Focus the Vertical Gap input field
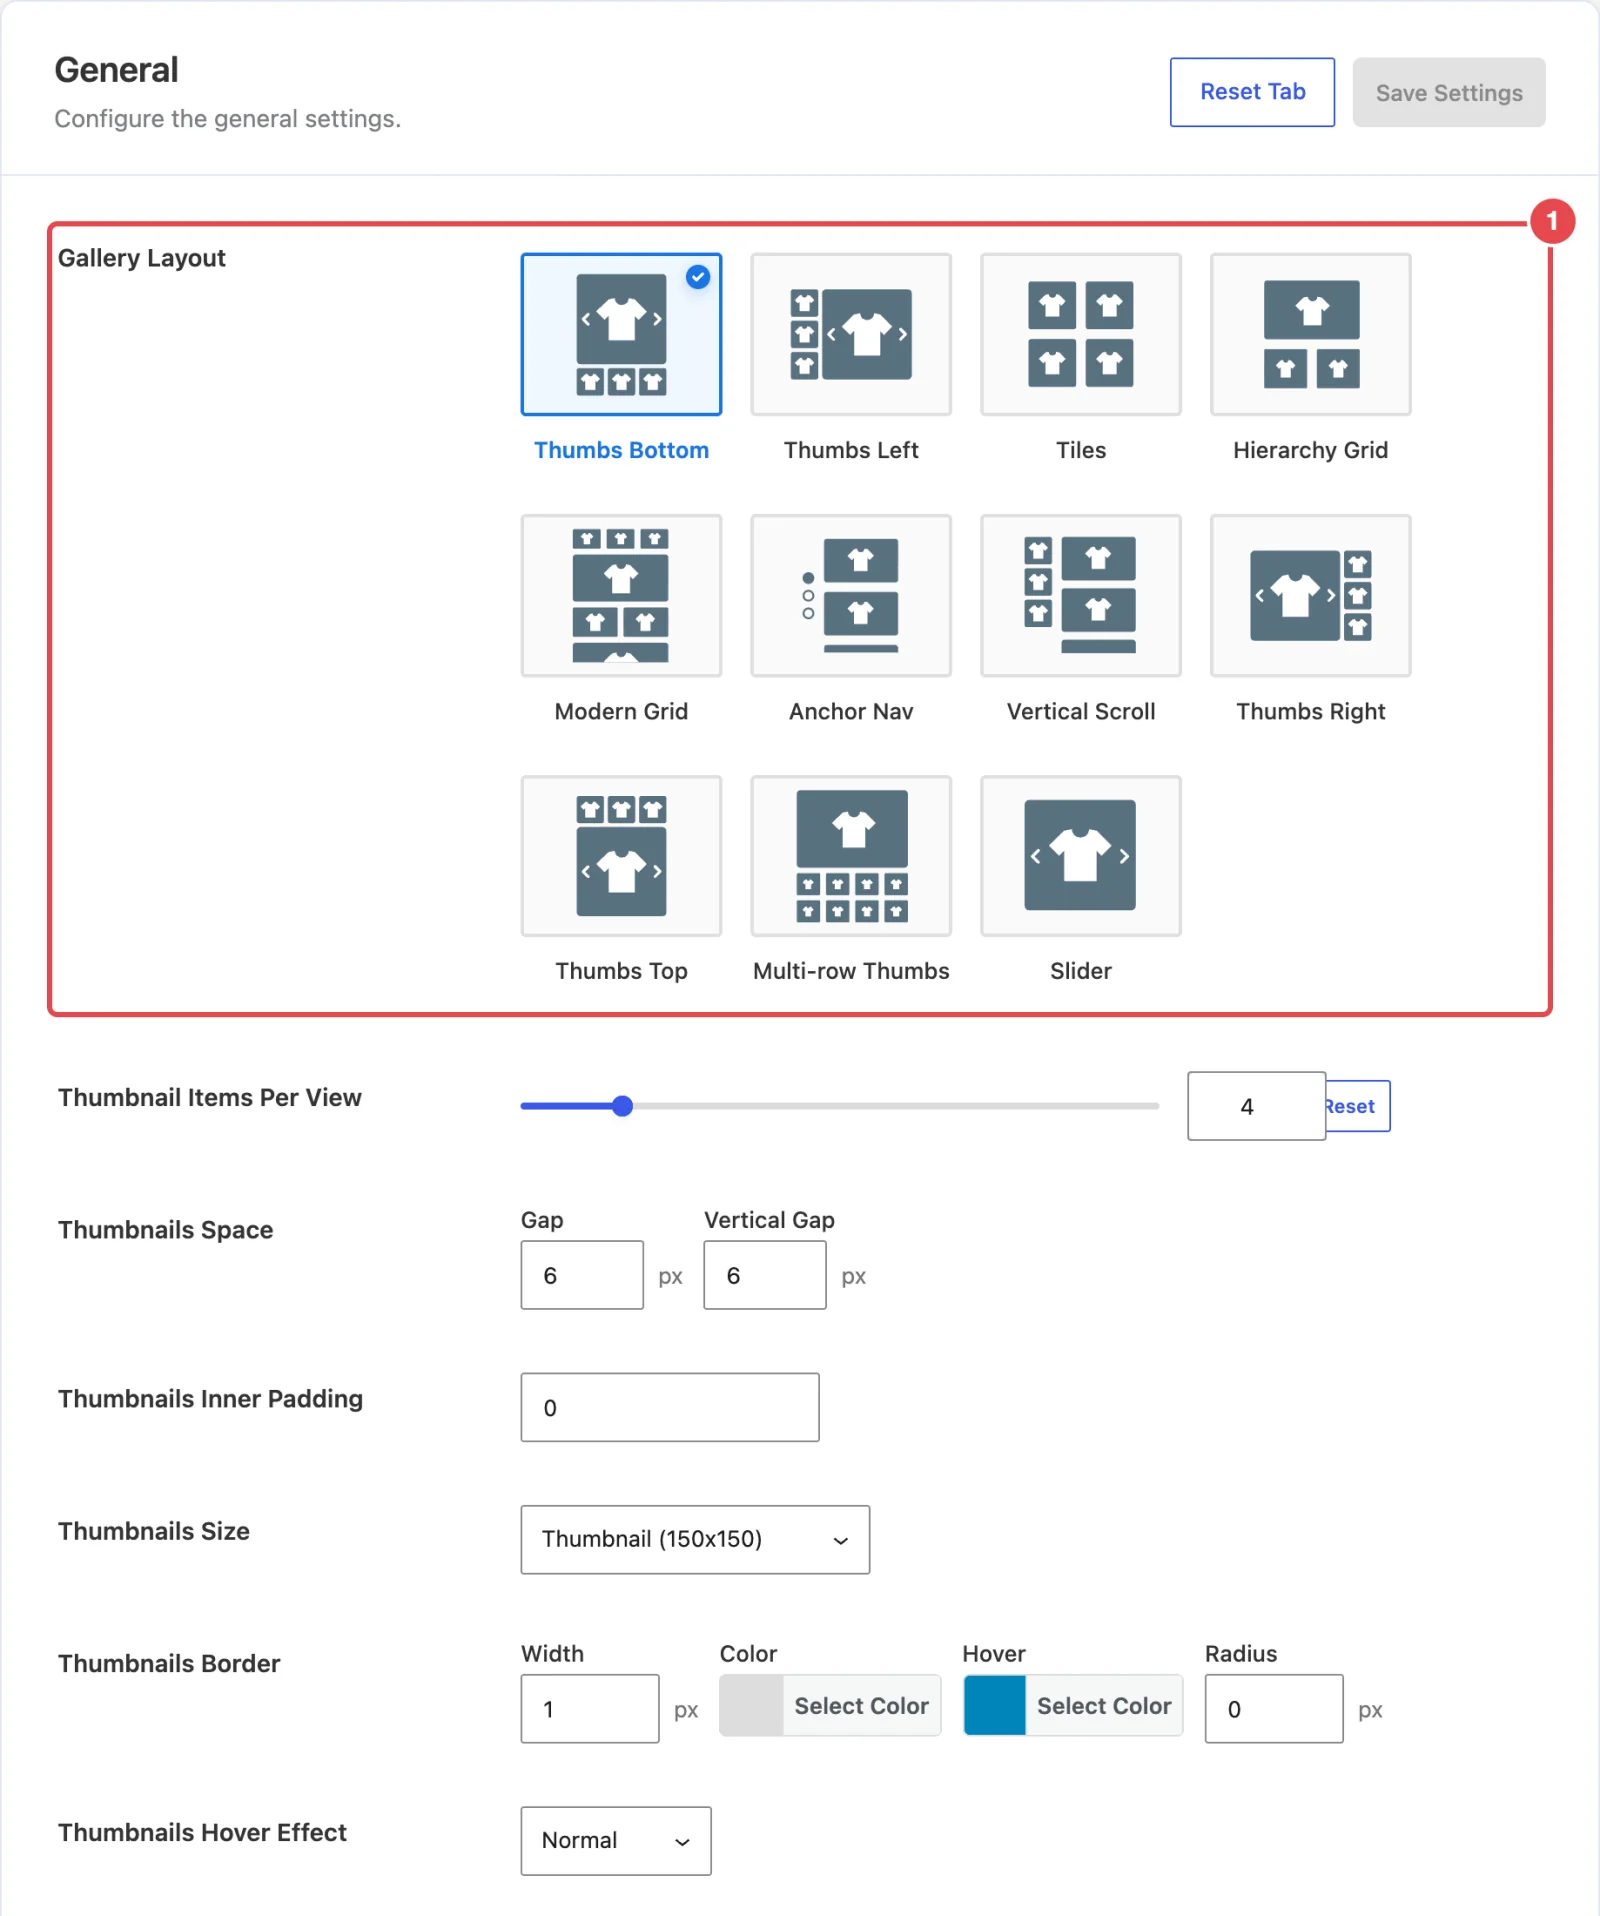This screenshot has height=1916, width=1600. tap(765, 1275)
